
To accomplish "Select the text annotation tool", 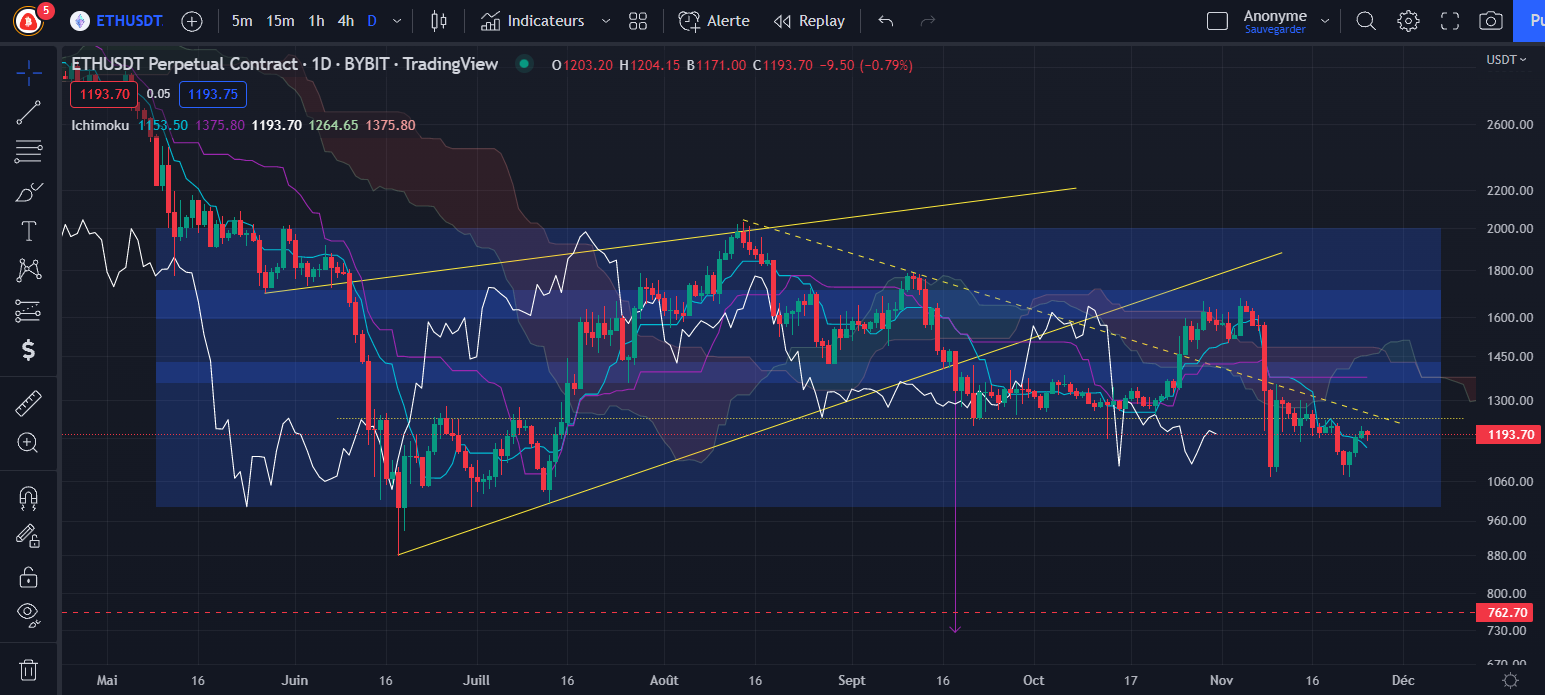I will (28, 230).
